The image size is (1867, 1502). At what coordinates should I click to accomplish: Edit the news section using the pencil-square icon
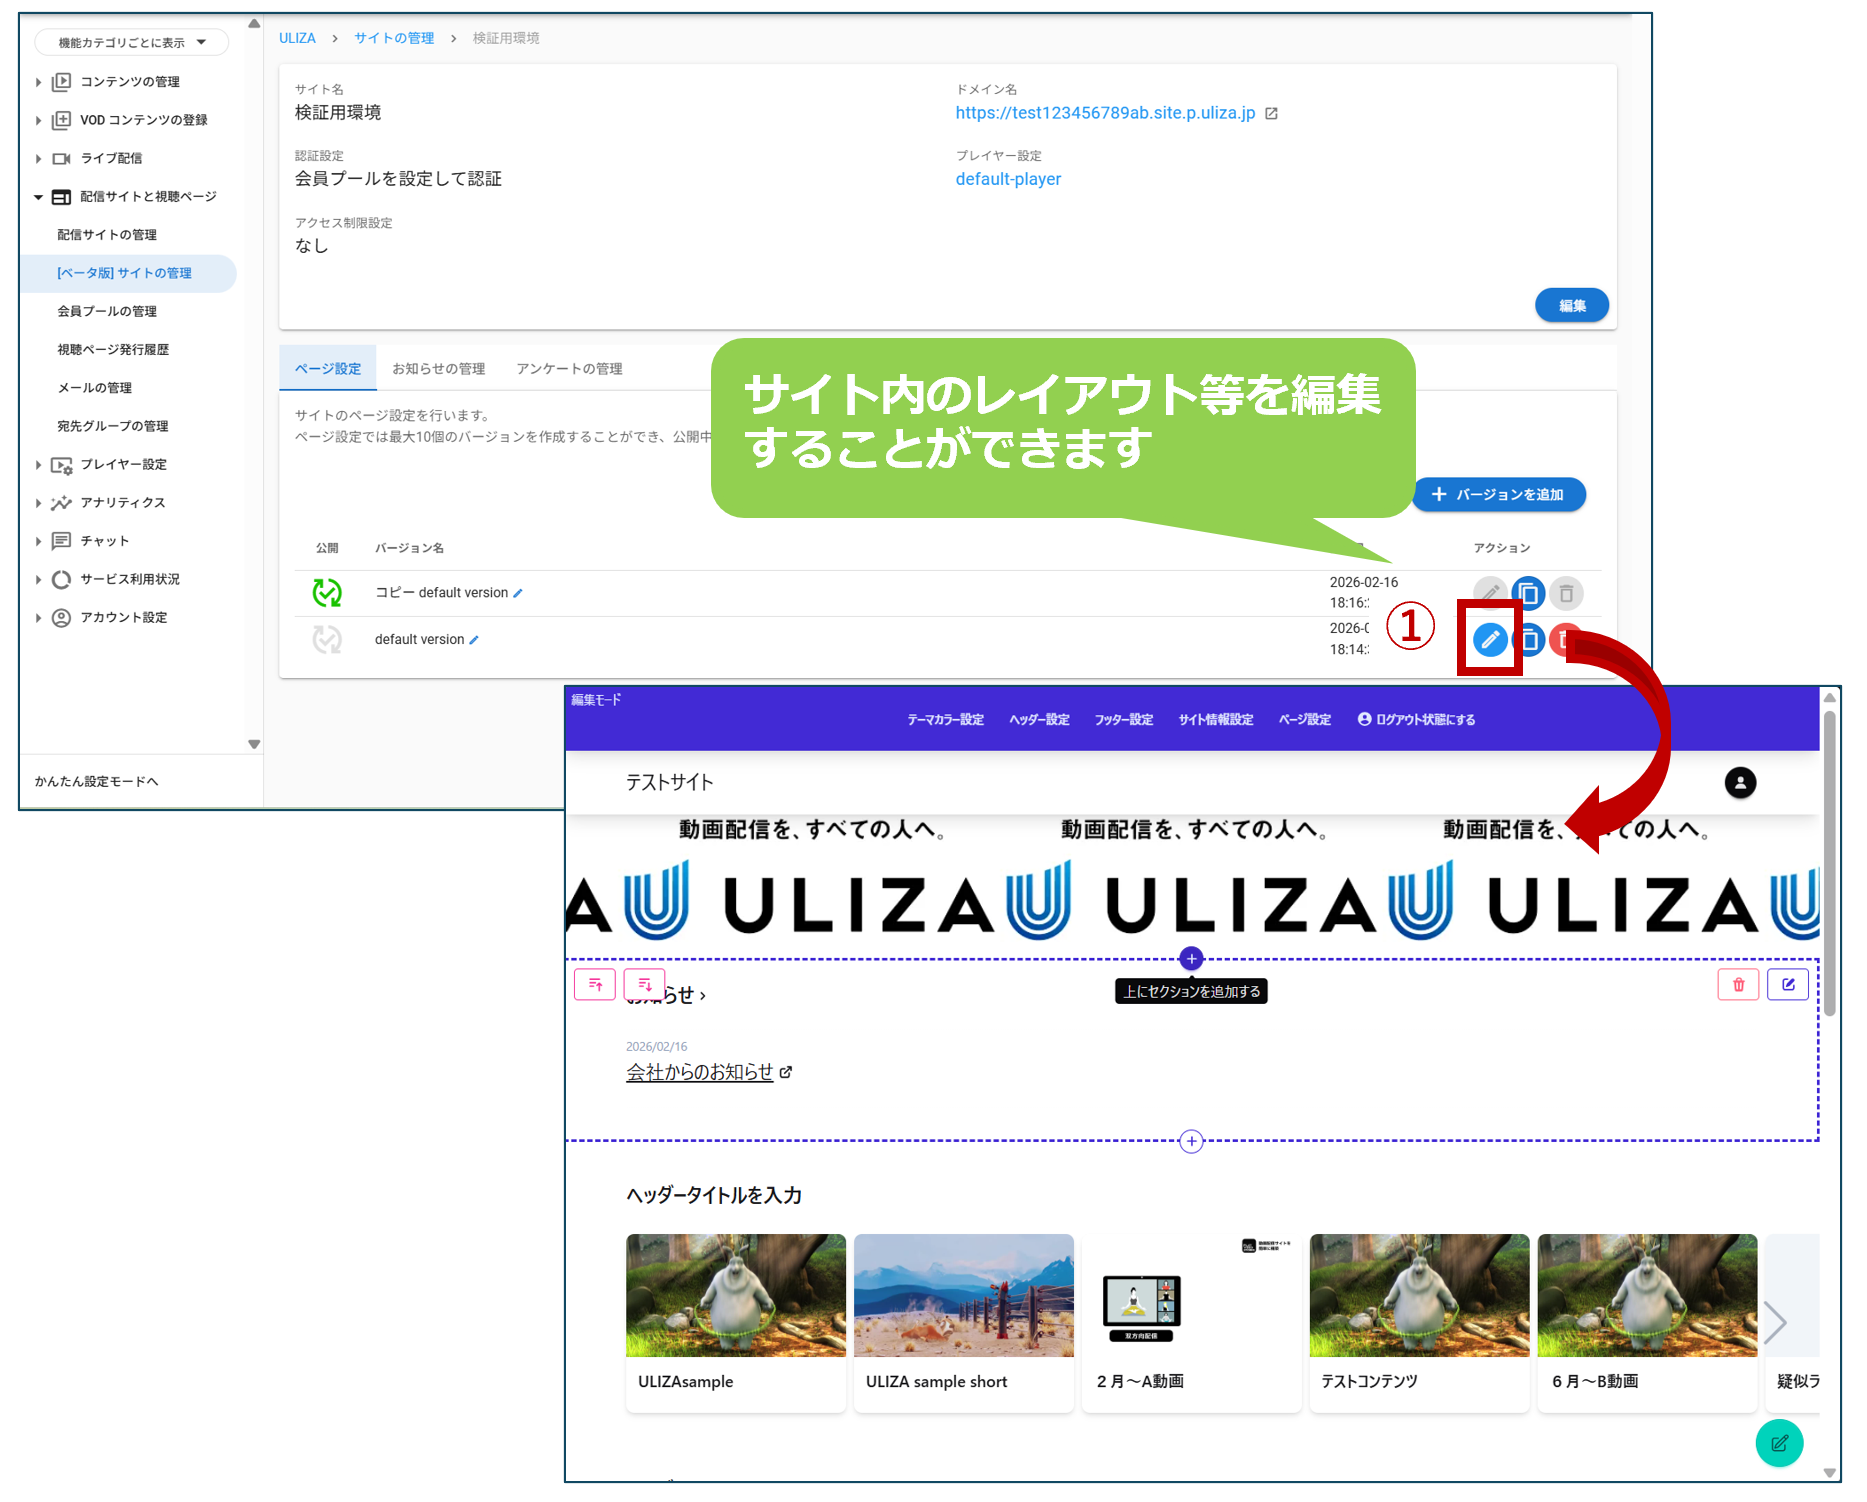[1788, 985]
